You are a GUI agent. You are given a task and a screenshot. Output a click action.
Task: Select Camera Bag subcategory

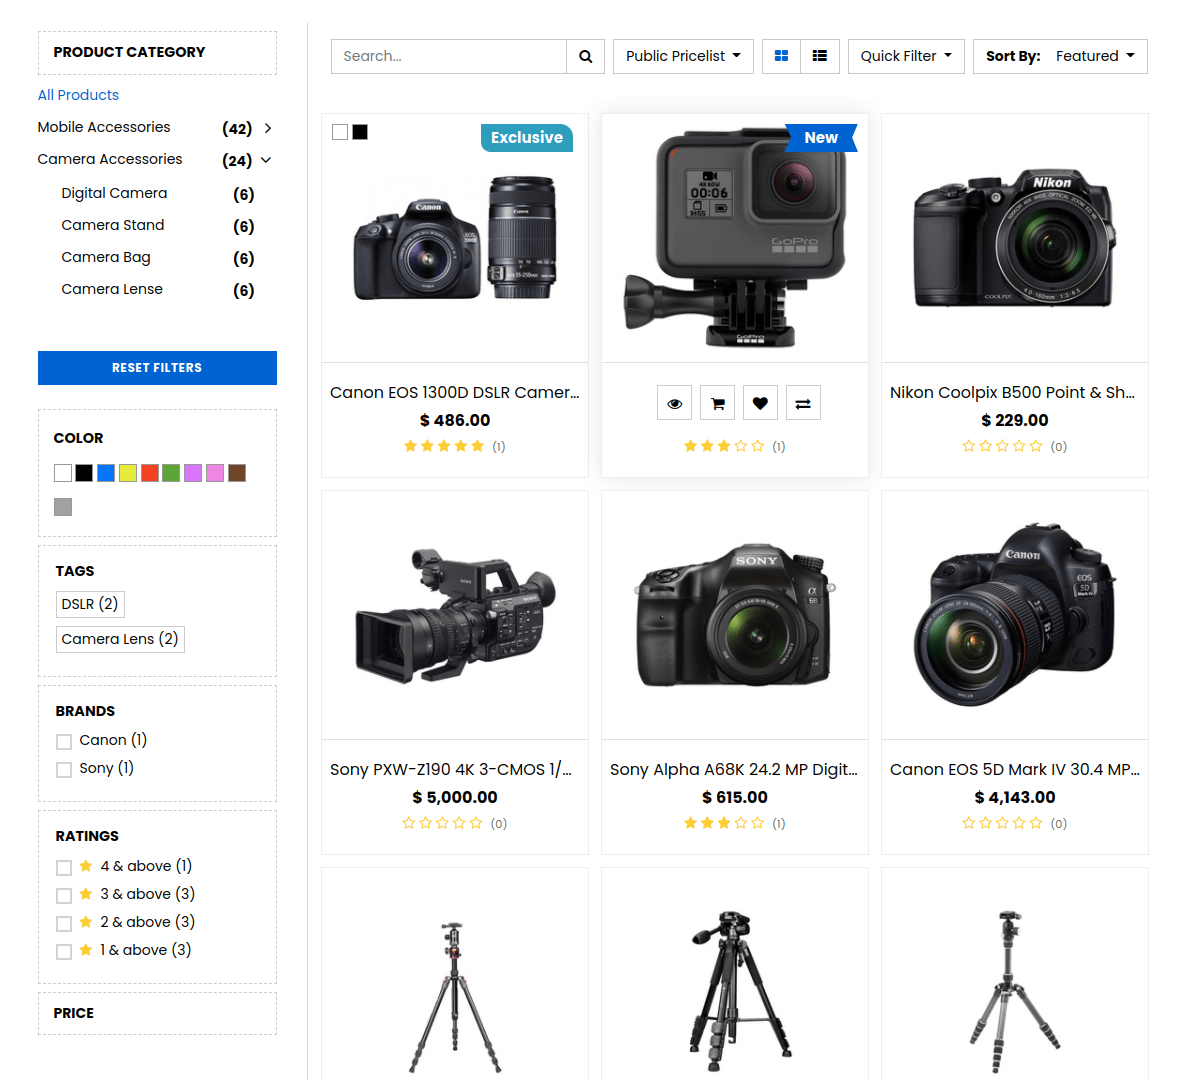click(106, 257)
